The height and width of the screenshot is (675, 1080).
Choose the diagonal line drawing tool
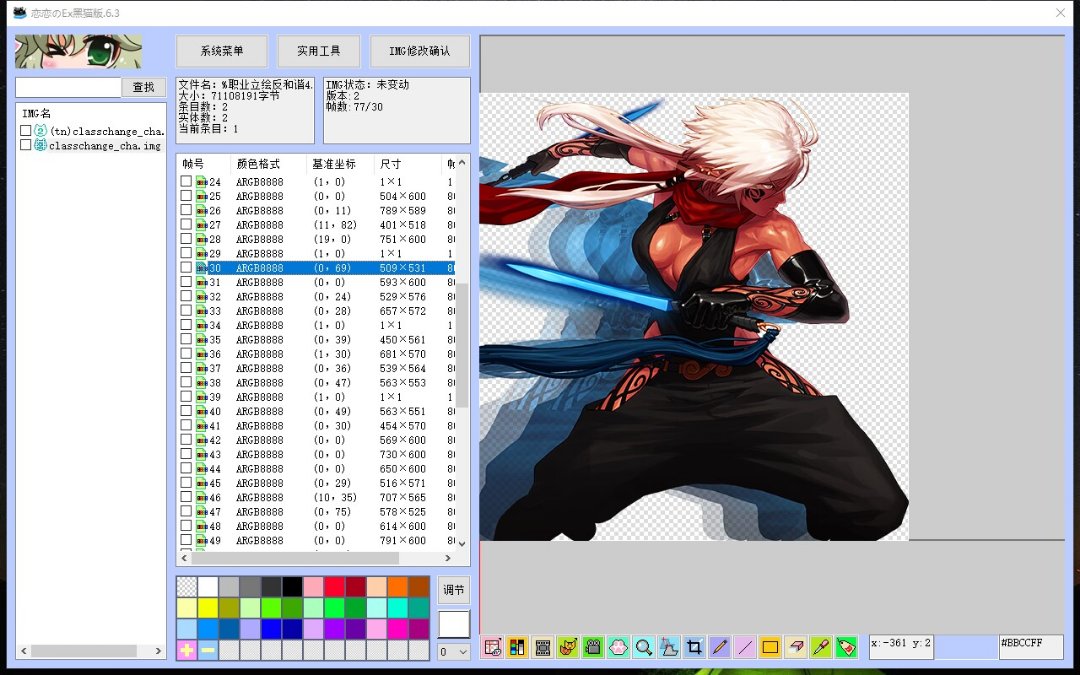(745, 647)
